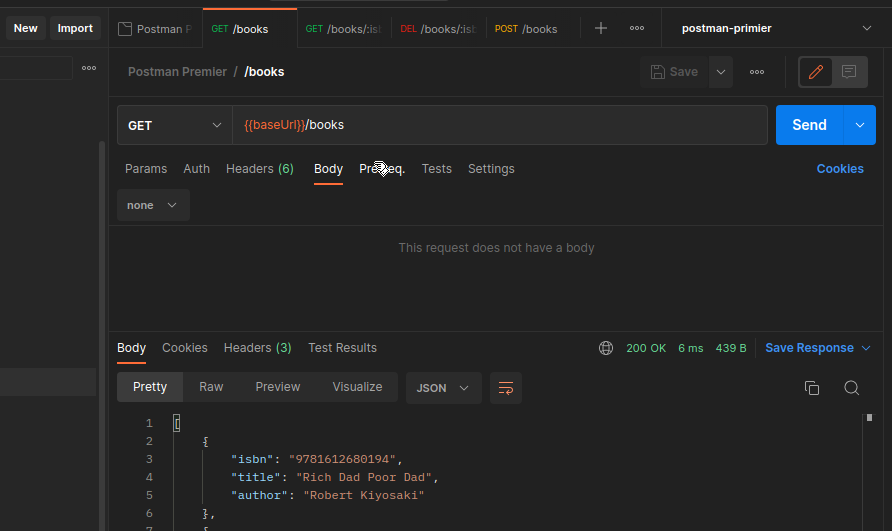The width and height of the screenshot is (892, 531).
Task: Switch to the Params tab
Action: coord(146,169)
